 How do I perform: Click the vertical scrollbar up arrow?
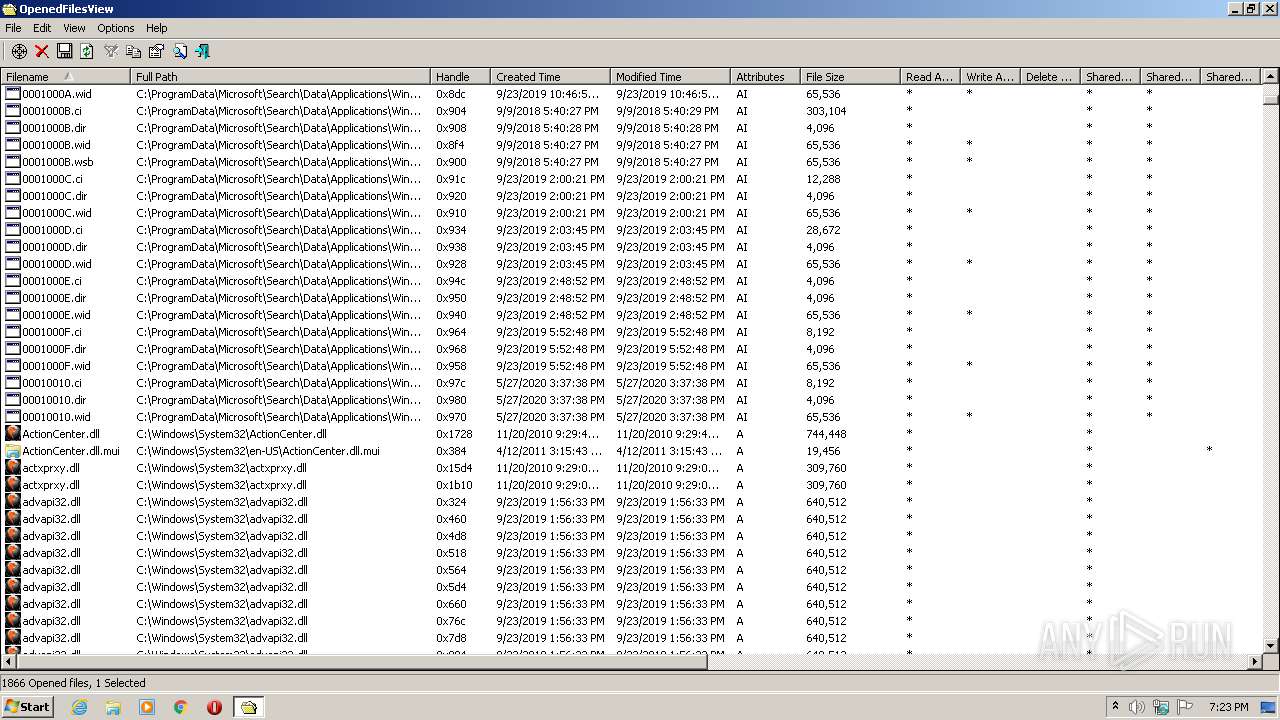coord(1271,76)
